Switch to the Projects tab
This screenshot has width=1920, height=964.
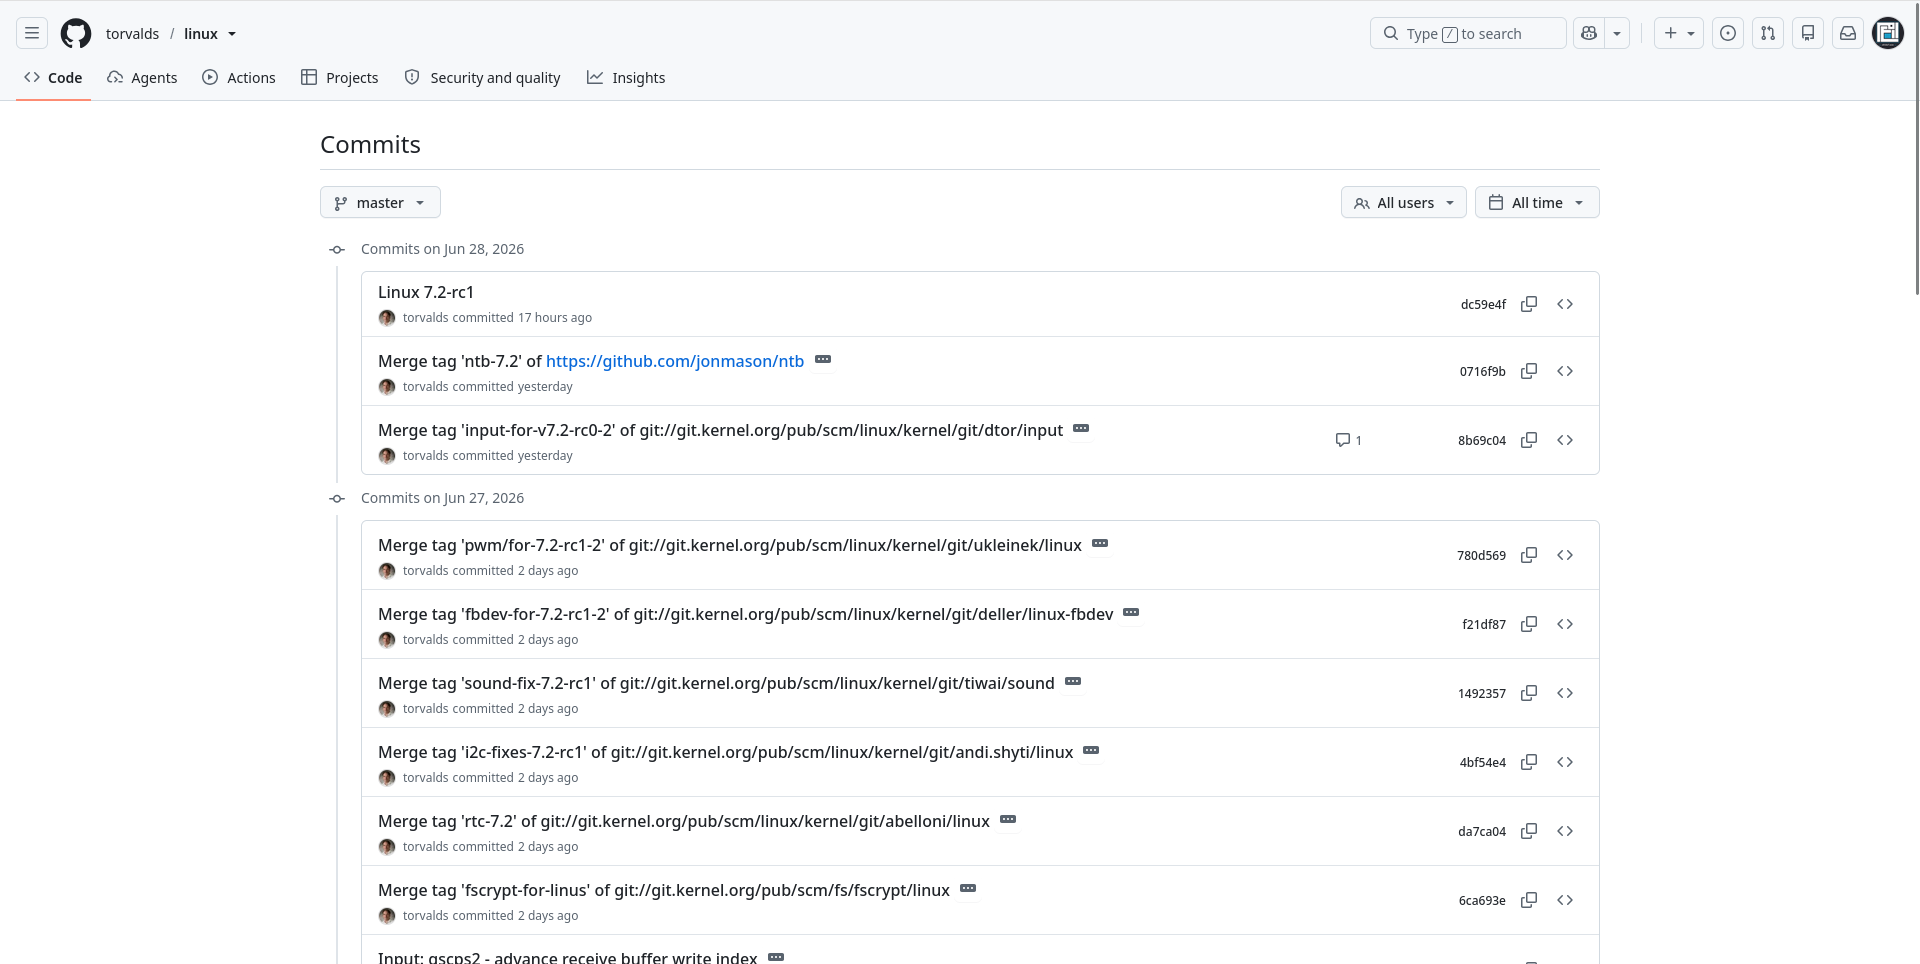coord(340,77)
